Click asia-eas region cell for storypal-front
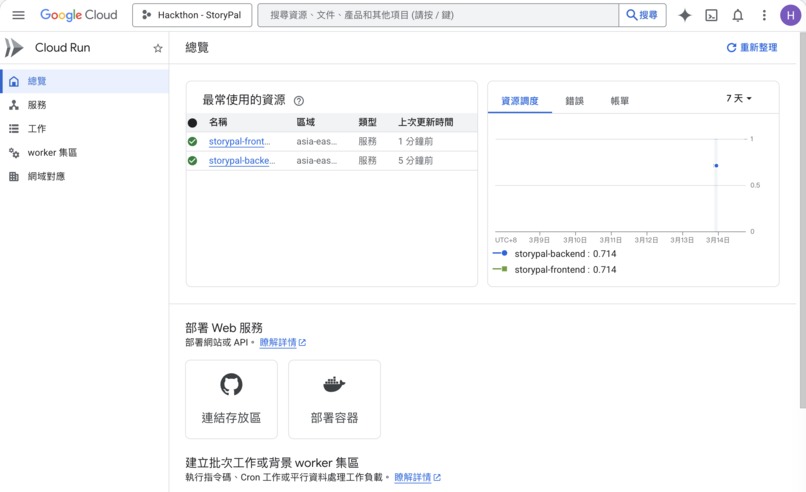Viewport: 806px width, 492px height. 317,141
